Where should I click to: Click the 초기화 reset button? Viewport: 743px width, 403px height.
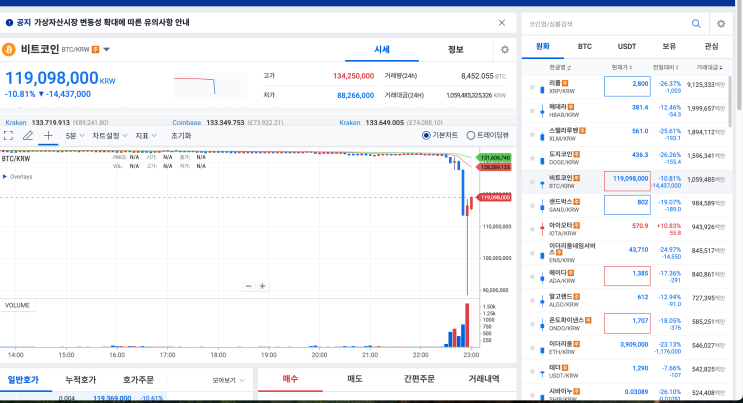point(181,136)
